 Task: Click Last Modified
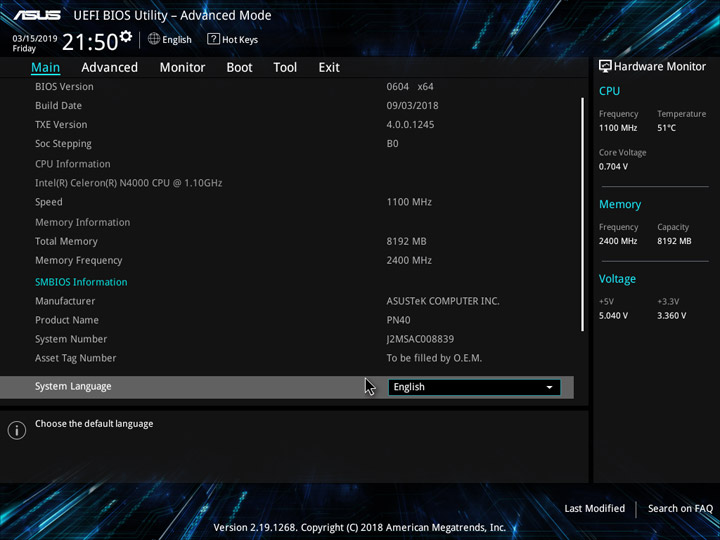594,508
